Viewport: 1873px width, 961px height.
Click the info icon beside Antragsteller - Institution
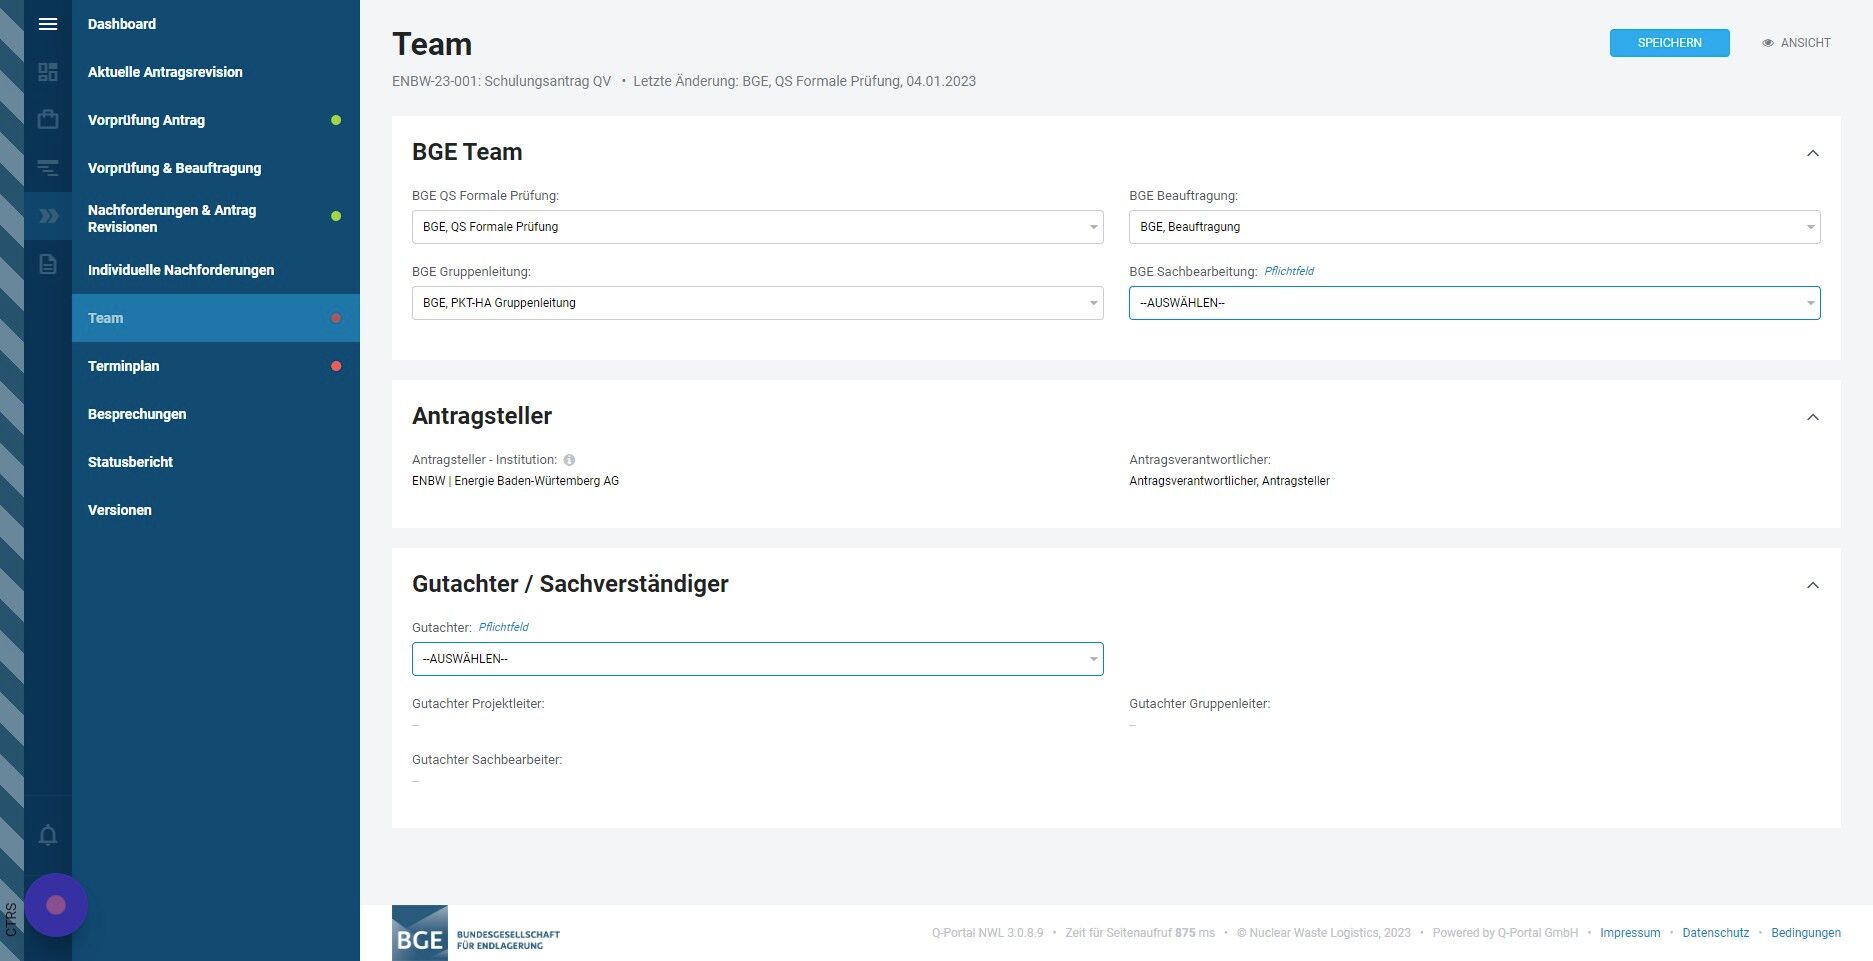(569, 460)
